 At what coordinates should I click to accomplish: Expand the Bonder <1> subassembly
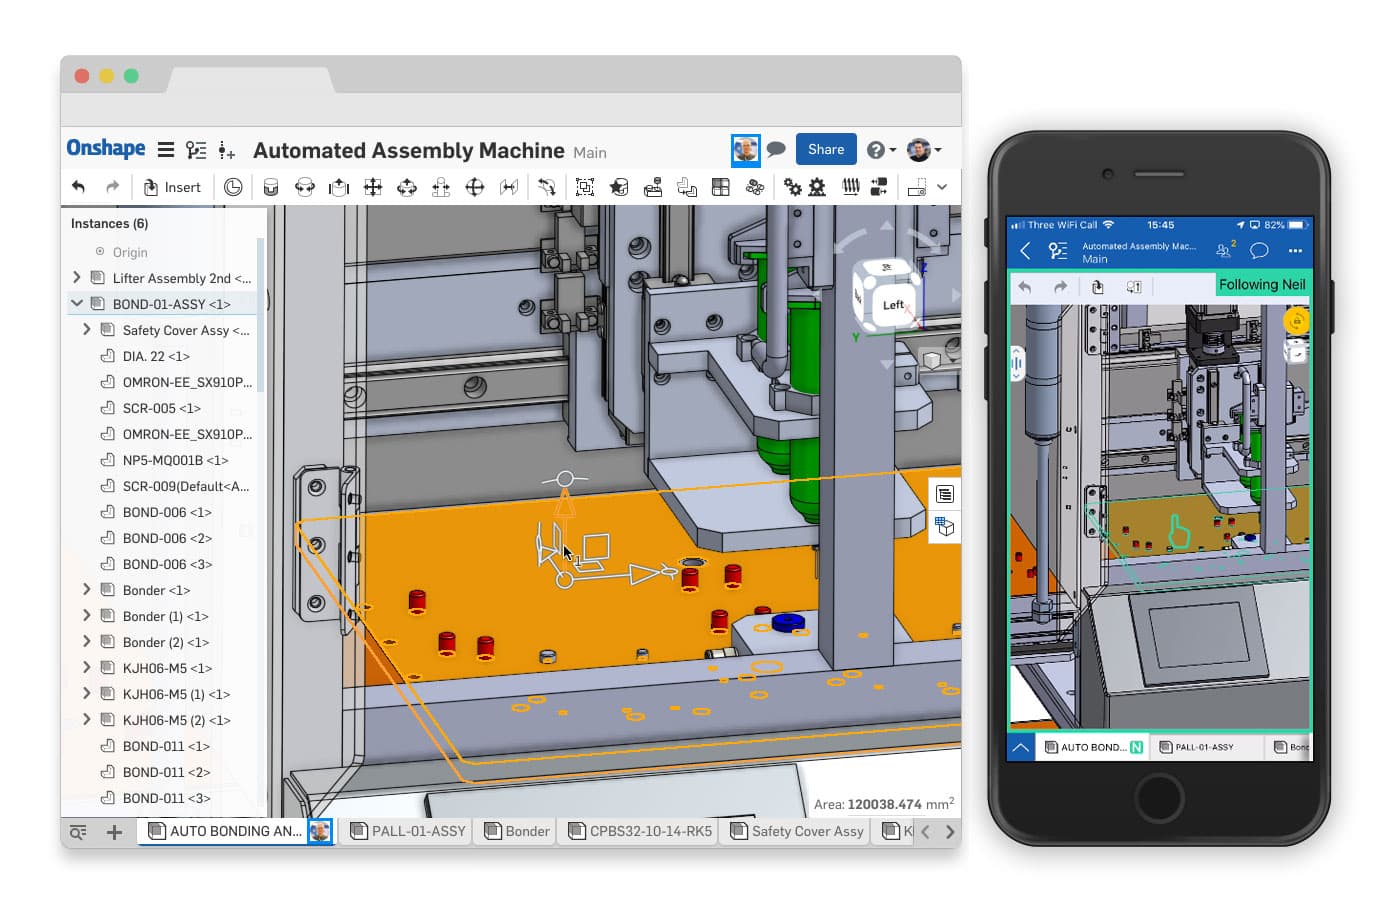pyautogui.click(x=87, y=589)
